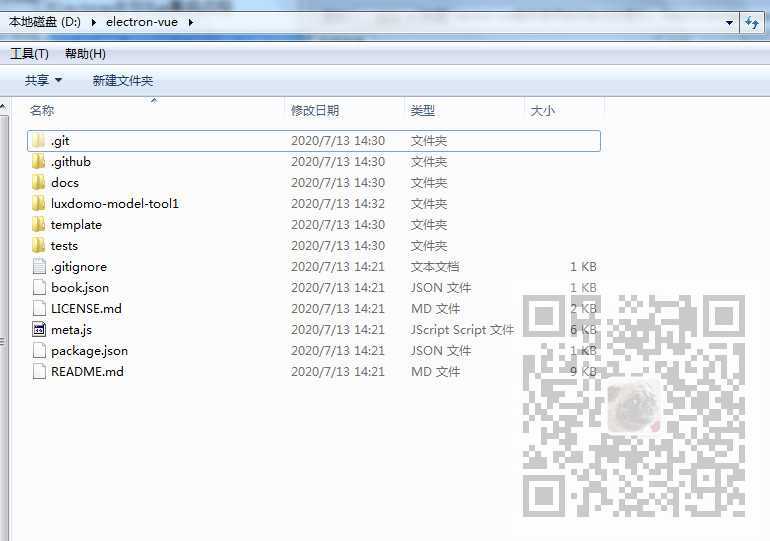Viewport: 770px width, 541px height.
Task: Click the left pane scrollbar up arrow
Action: [x=3, y=107]
